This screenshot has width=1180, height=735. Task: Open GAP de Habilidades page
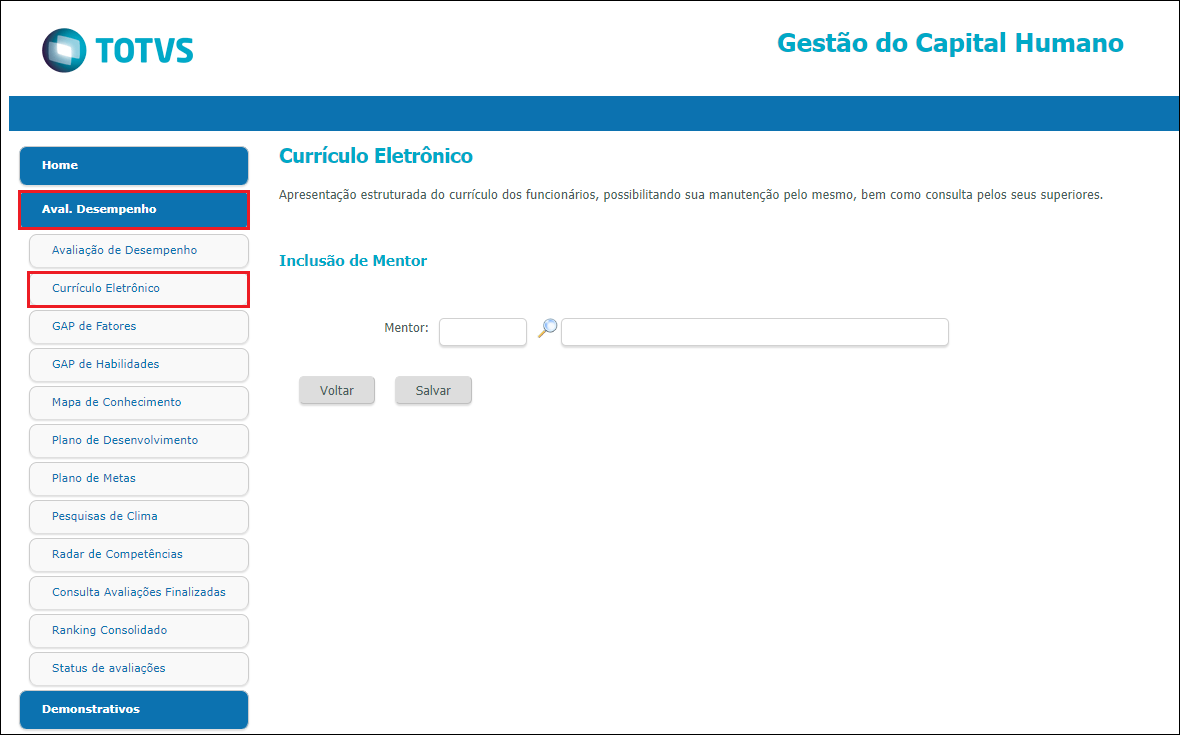[138, 364]
